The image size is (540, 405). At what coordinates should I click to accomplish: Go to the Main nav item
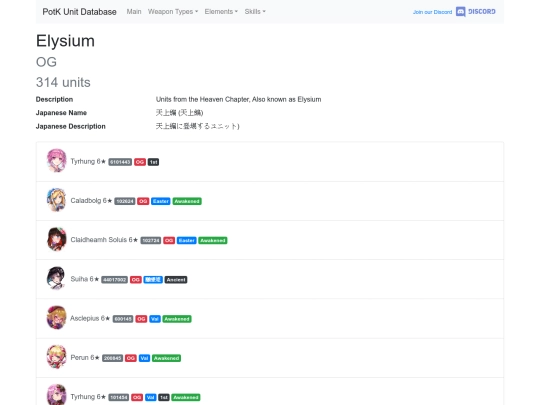click(134, 12)
